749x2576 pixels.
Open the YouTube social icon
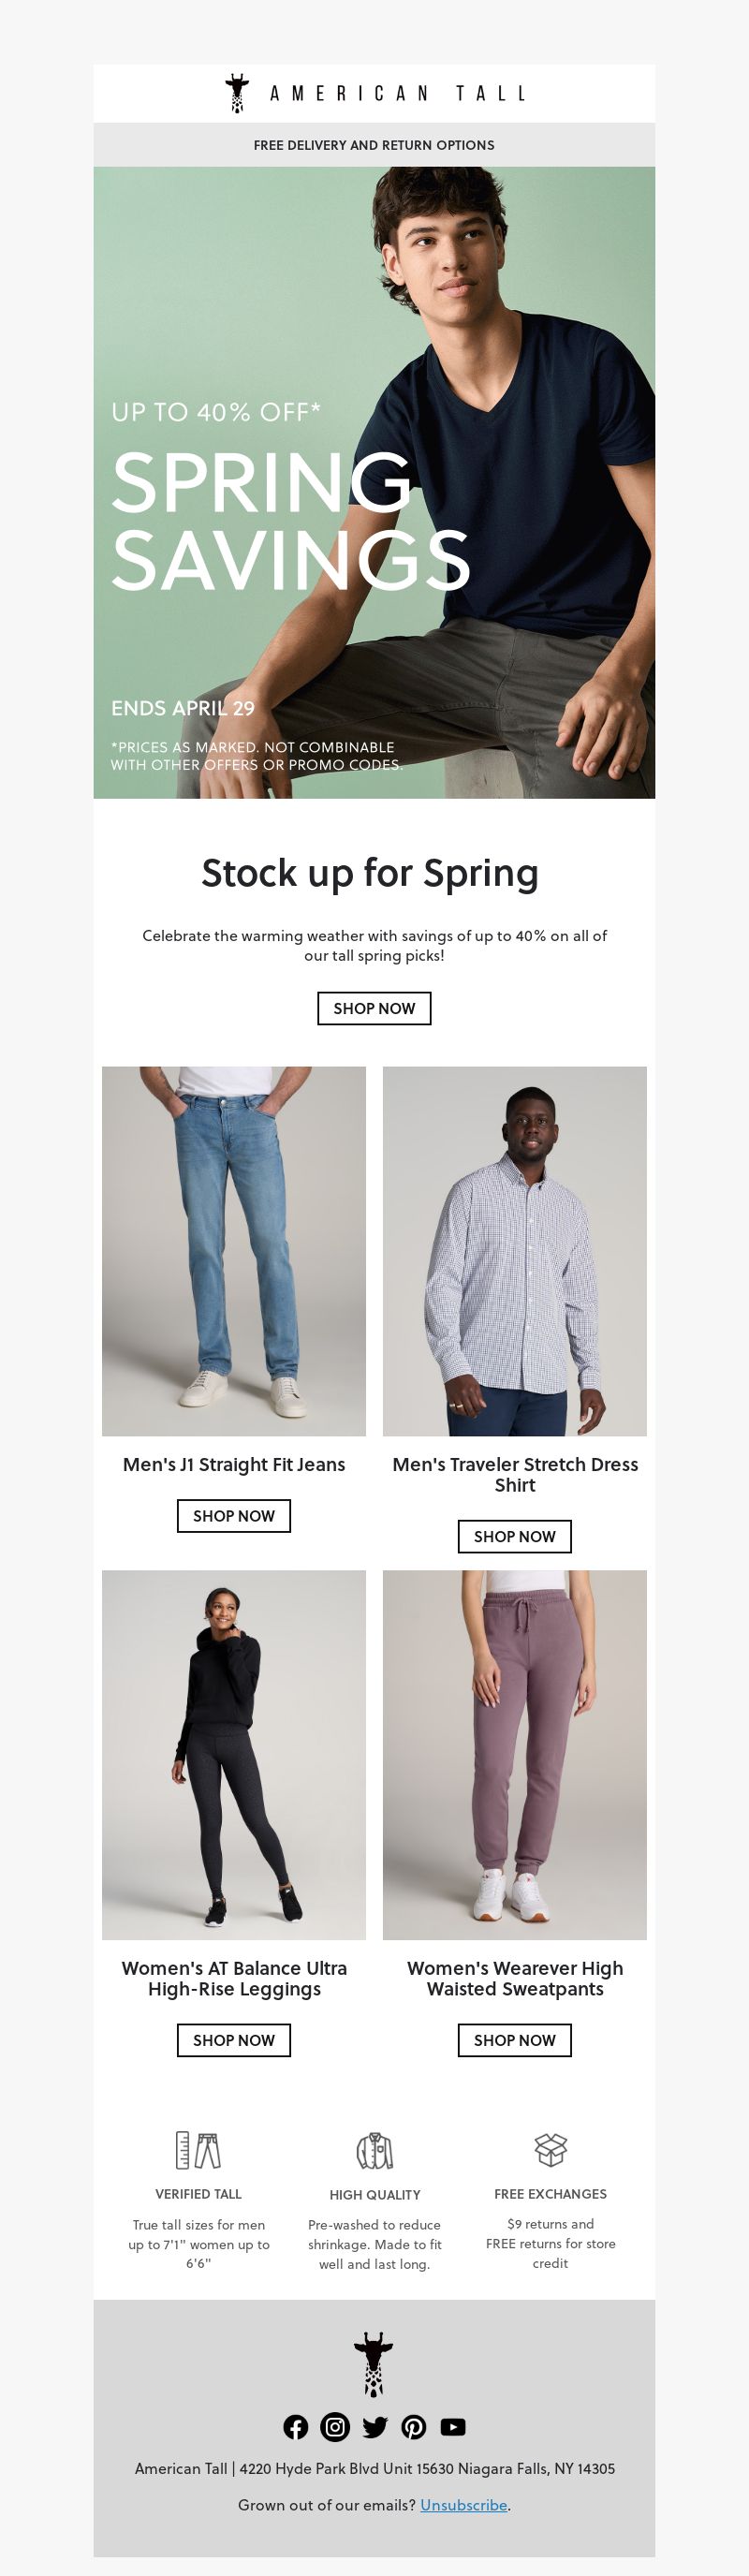(x=453, y=2427)
